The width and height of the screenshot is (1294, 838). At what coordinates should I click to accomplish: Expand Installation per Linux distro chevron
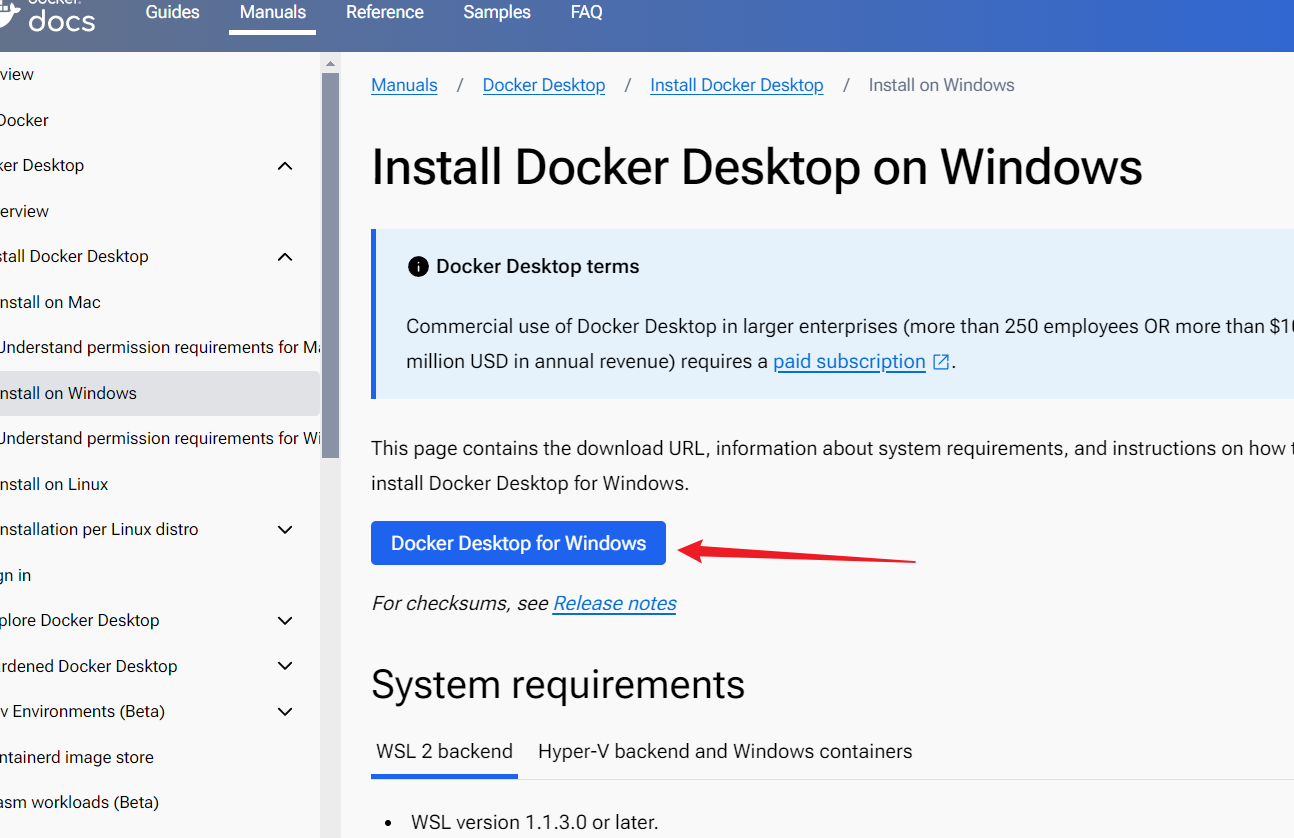click(x=285, y=530)
